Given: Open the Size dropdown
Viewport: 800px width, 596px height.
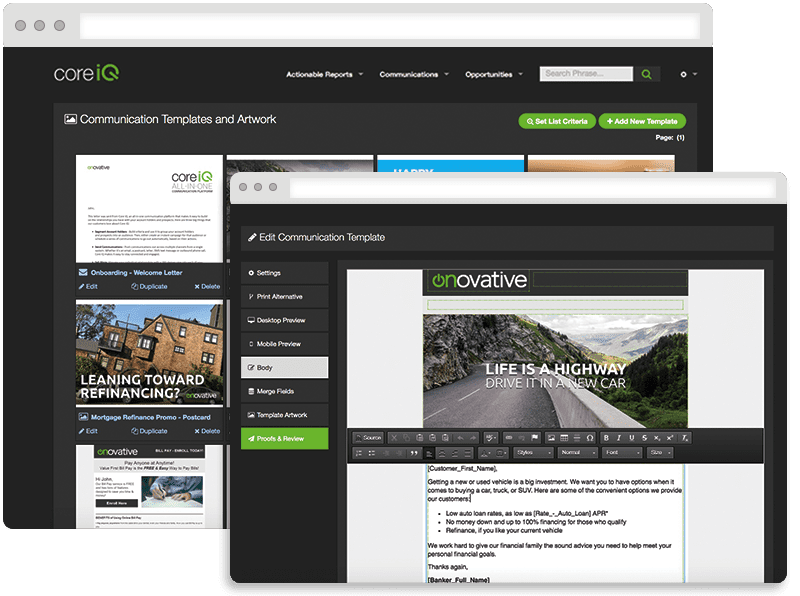Looking at the screenshot, I should pyautogui.click(x=660, y=453).
